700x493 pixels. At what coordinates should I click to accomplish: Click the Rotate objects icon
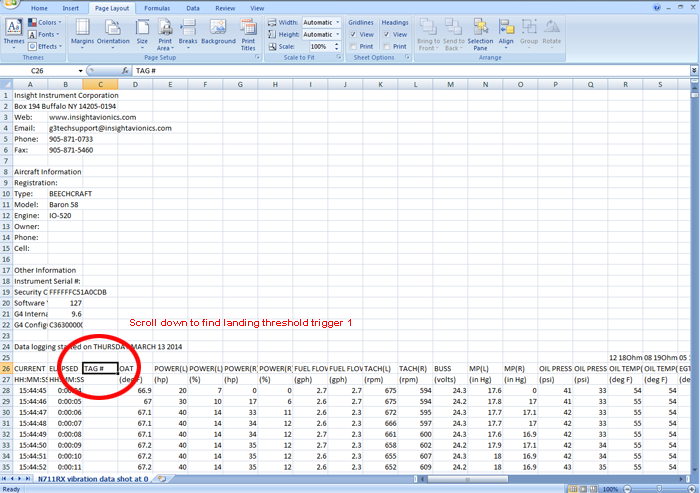point(552,27)
